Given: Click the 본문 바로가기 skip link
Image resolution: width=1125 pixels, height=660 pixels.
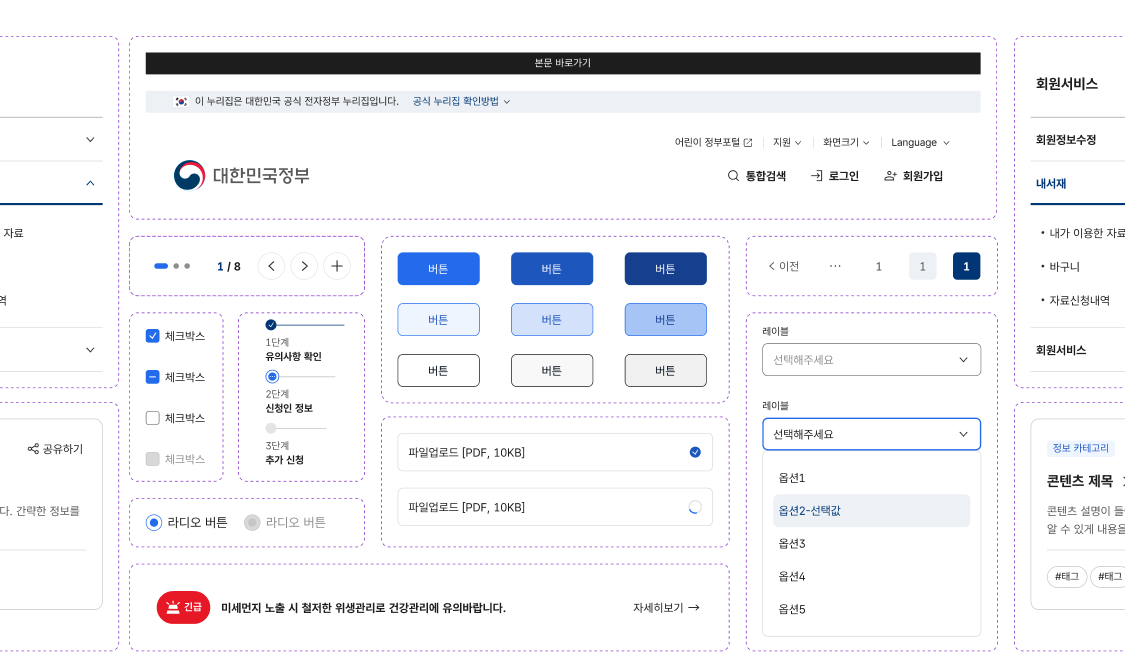Looking at the screenshot, I should pos(562,63).
